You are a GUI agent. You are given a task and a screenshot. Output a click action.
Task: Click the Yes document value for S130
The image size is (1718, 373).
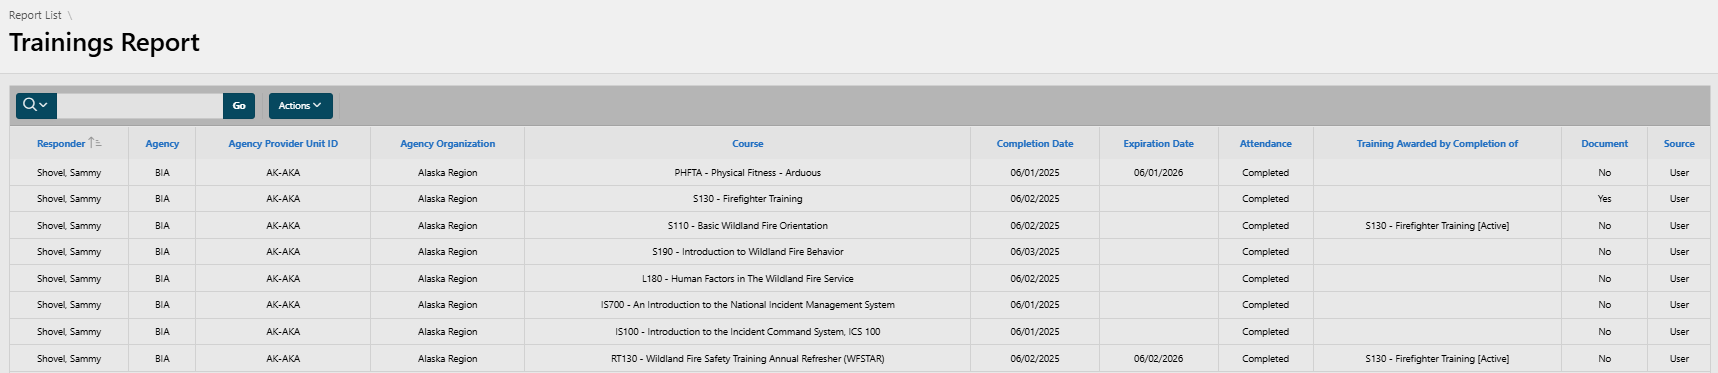click(1604, 199)
